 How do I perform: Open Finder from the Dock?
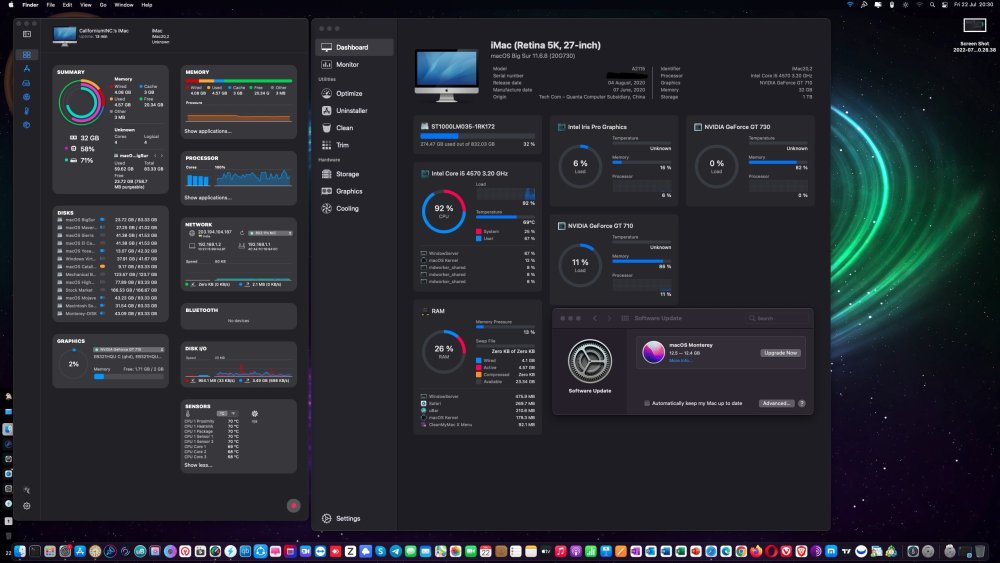click(x=20, y=552)
